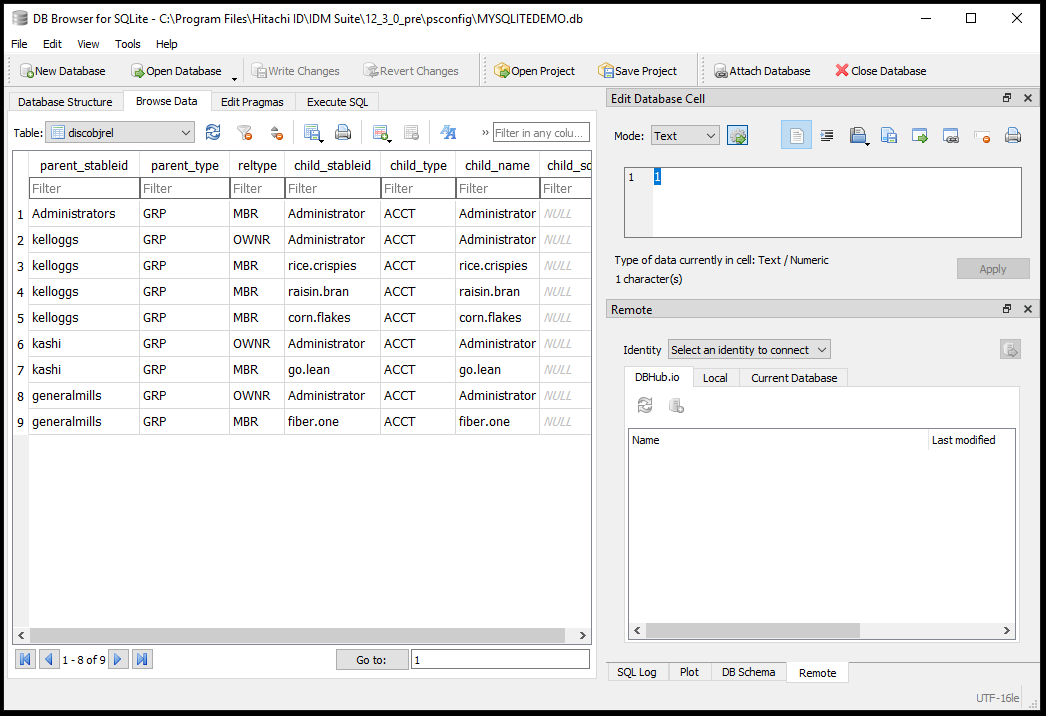
Task: Switch to the Execute SQL tab
Action: [x=337, y=102]
